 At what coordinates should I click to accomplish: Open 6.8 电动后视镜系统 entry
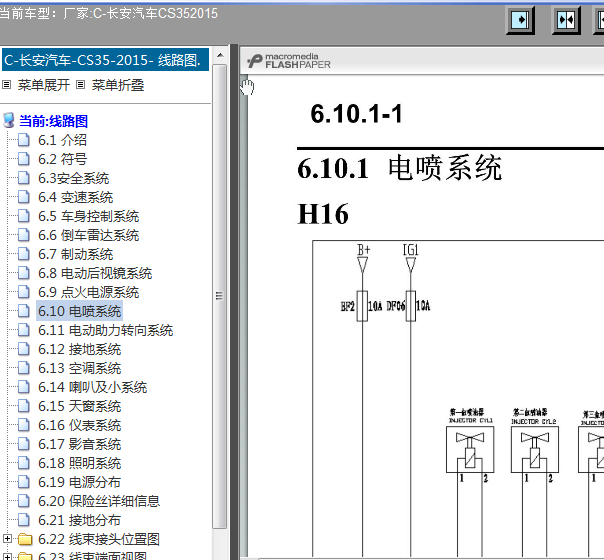point(95,273)
